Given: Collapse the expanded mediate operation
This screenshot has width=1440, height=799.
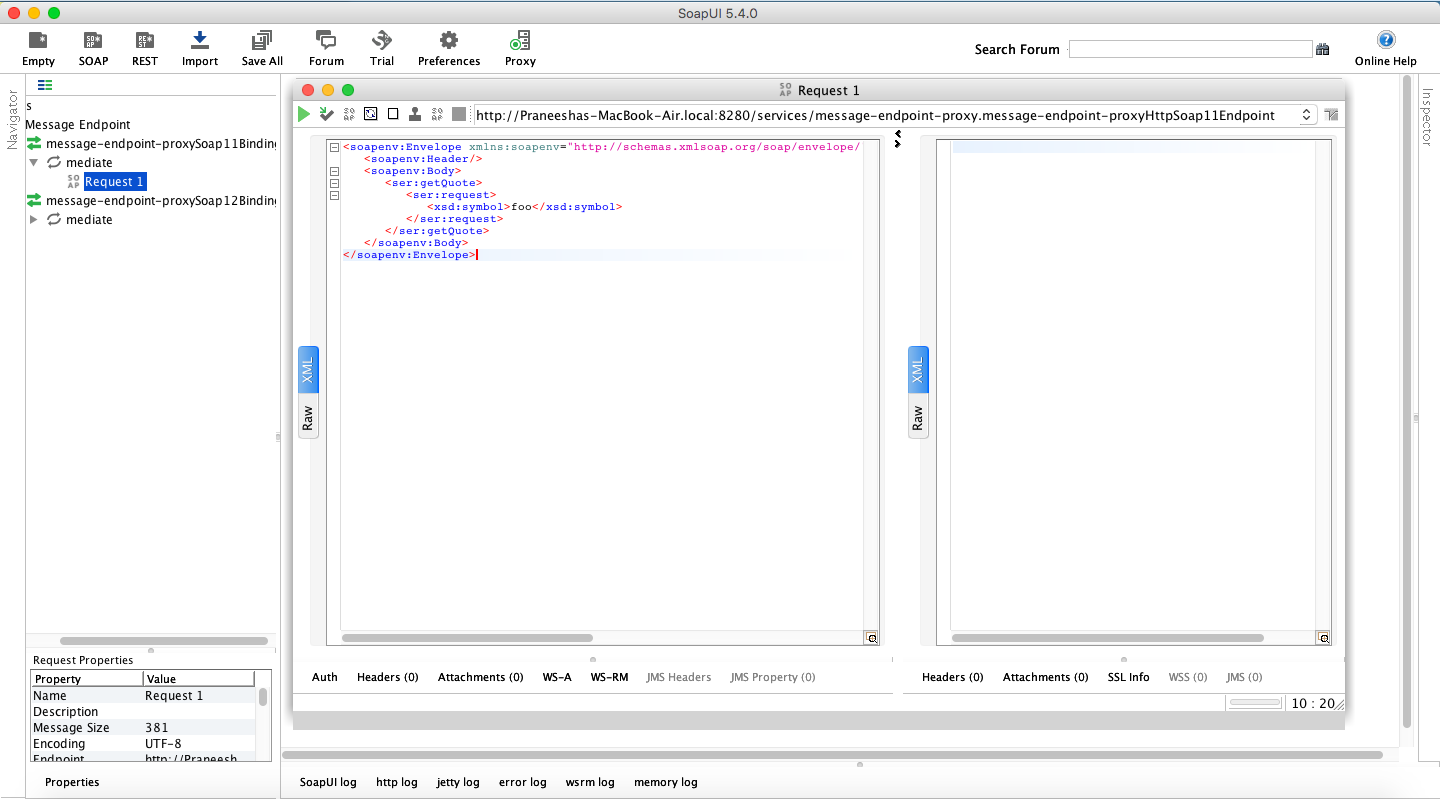Looking at the screenshot, I should tap(35, 162).
